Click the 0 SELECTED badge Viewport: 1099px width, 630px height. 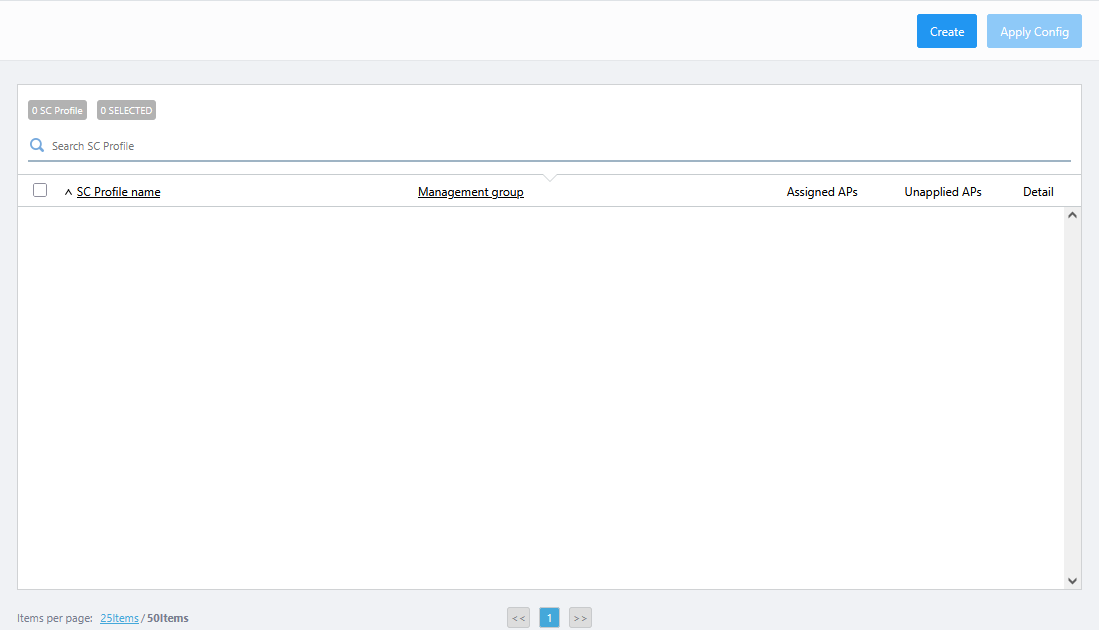point(126,110)
